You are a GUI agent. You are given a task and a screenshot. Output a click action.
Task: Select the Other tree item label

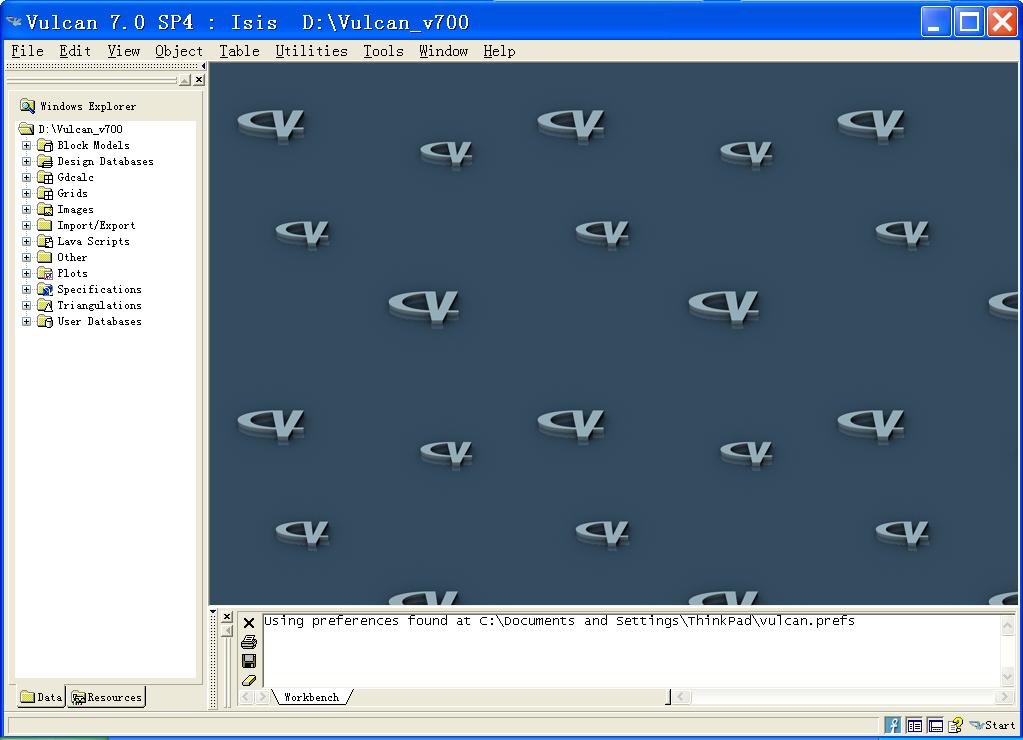click(x=72, y=257)
